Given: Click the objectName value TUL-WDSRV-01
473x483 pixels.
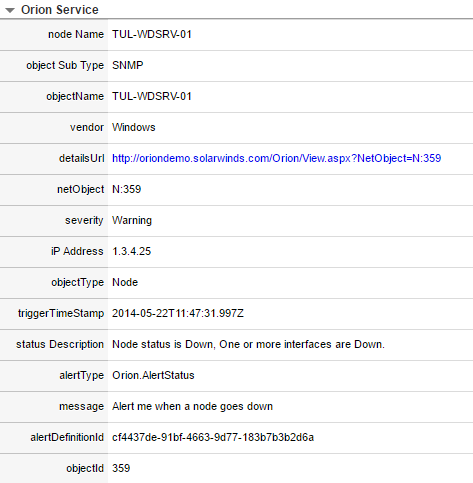Looking at the screenshot, I should pos(152,96).
